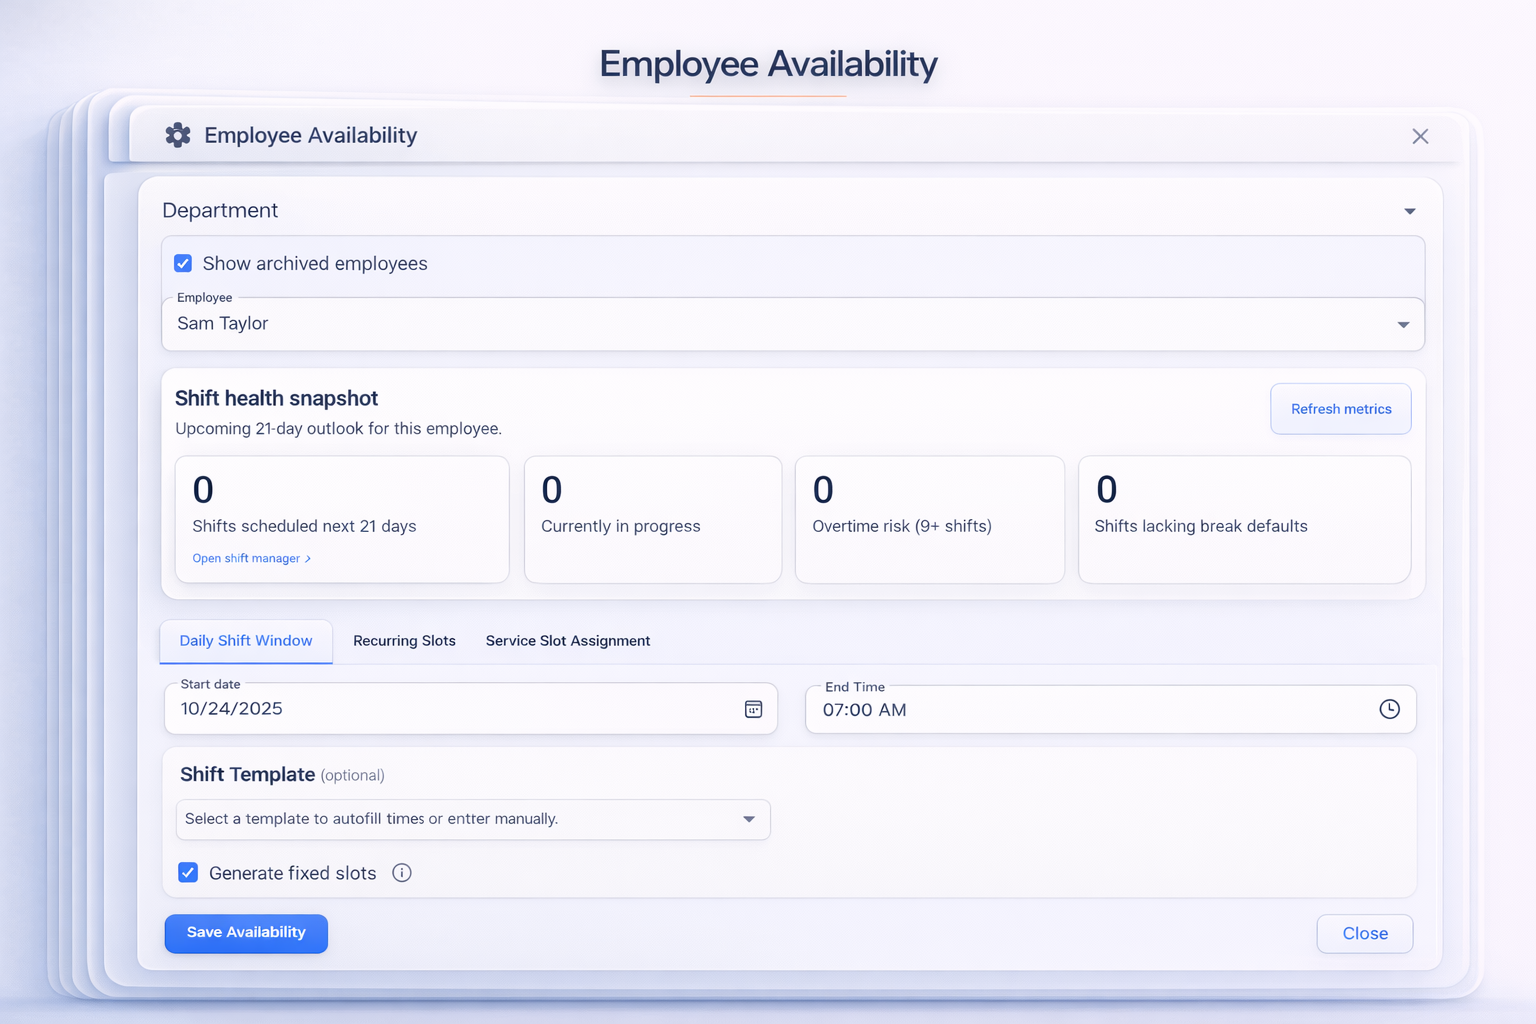The width and height of the screenshot is (1536, 1024).
Task: Open the calendar picker icon in Start date
Action: 754,709
